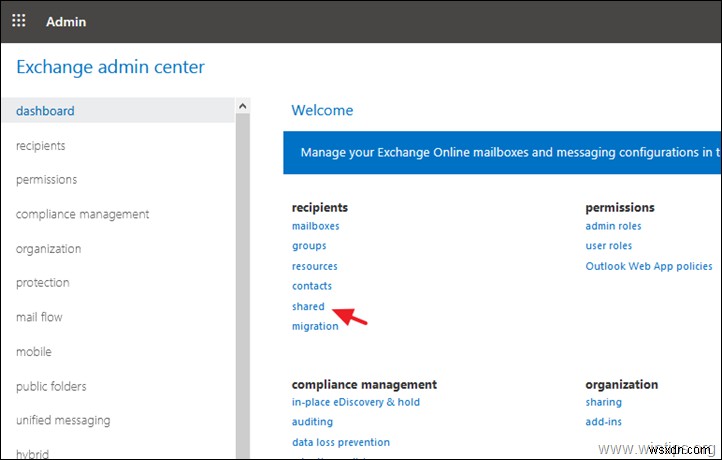Go to permissions in the sidebar
Screen dimensions: 722x460
pos(46,180)
